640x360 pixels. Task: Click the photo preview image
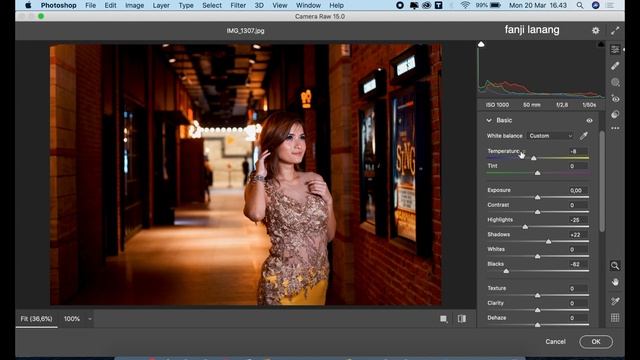click(x=246, y=174)
